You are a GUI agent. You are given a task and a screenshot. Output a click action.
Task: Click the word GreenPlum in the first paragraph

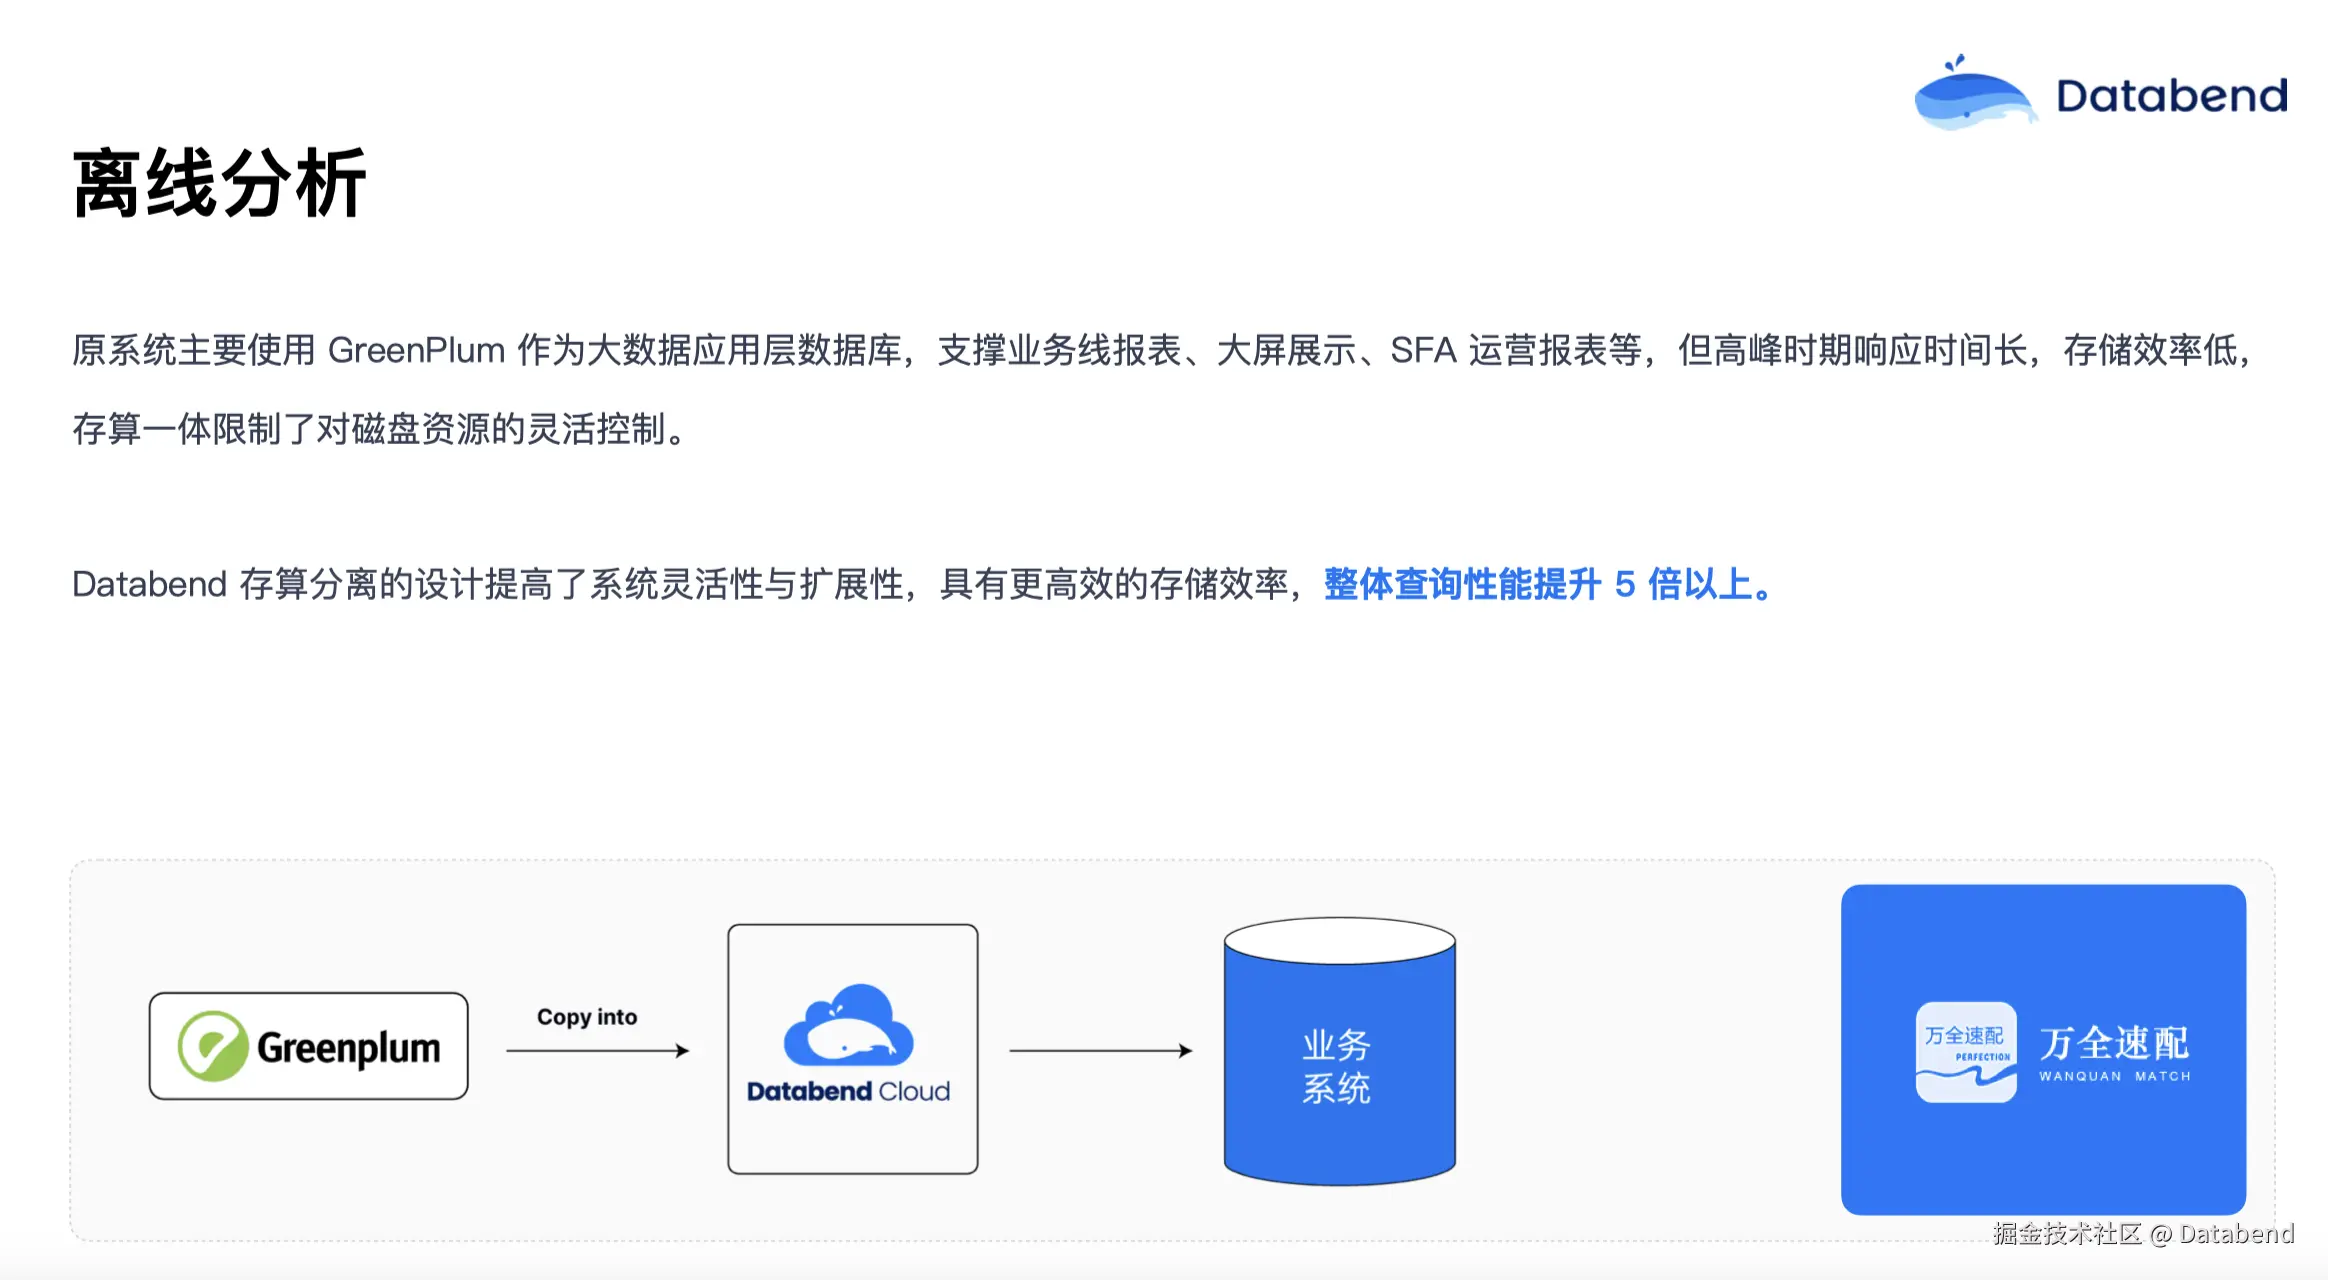tap(416, 350)
